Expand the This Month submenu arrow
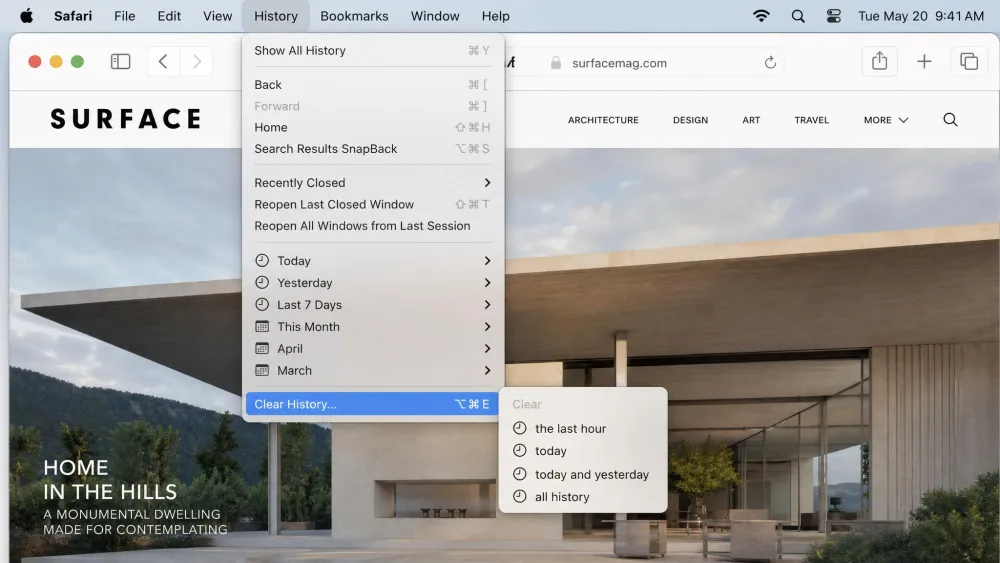The image size is (1000, 563). pyautogui.click(x=487, y=326)
